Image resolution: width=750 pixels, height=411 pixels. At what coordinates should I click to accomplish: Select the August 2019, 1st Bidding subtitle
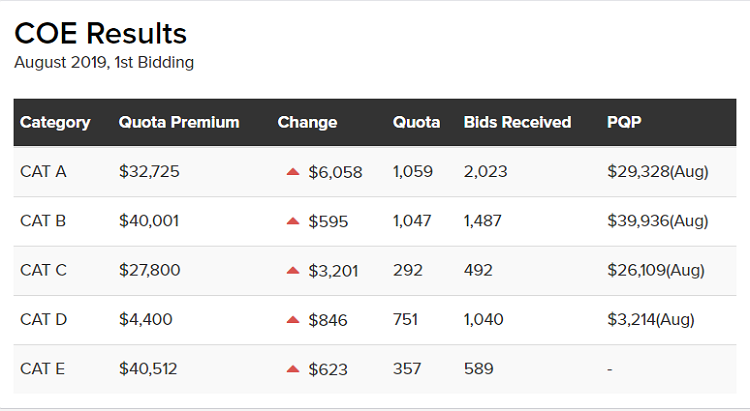click(104, 62)
